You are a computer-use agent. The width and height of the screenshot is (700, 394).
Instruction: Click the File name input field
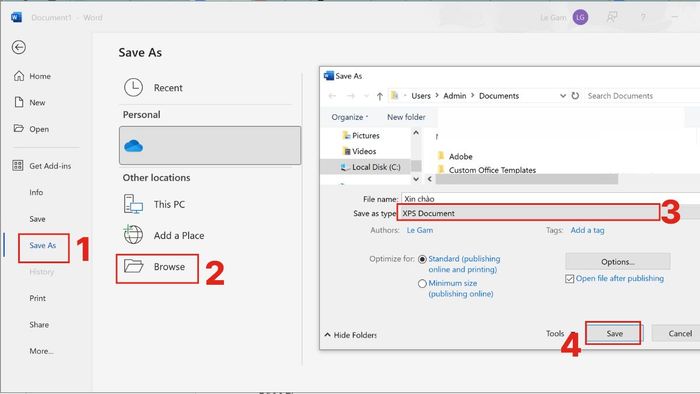(550, 199)
